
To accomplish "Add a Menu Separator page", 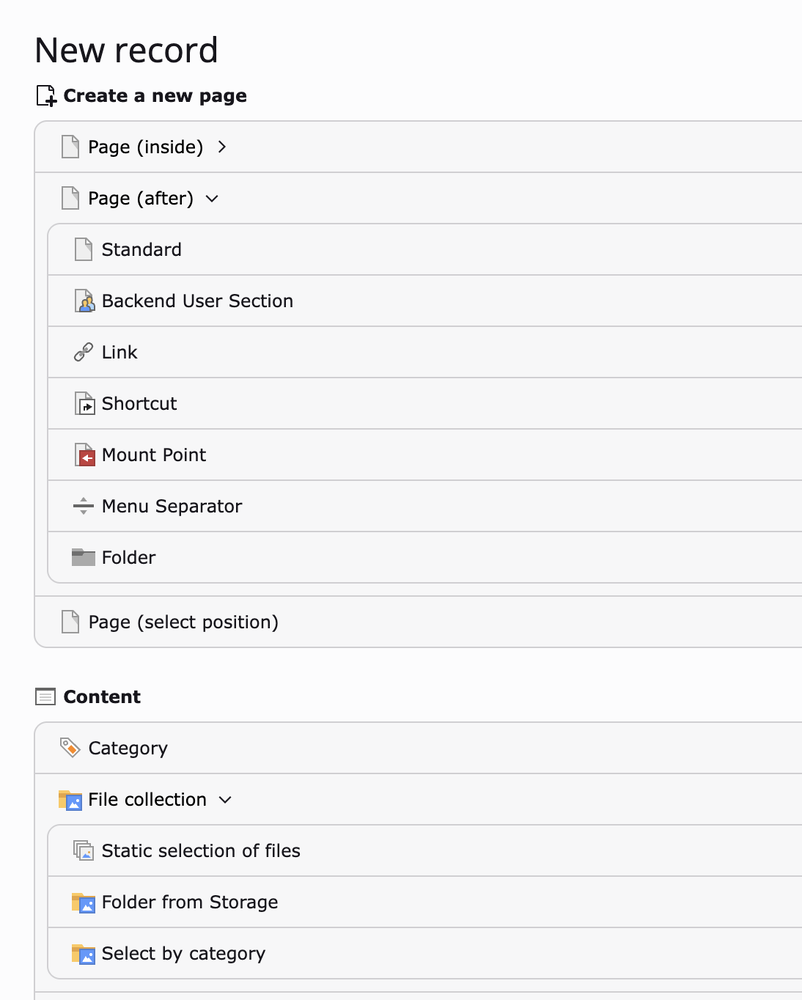I will pos(171,506).
